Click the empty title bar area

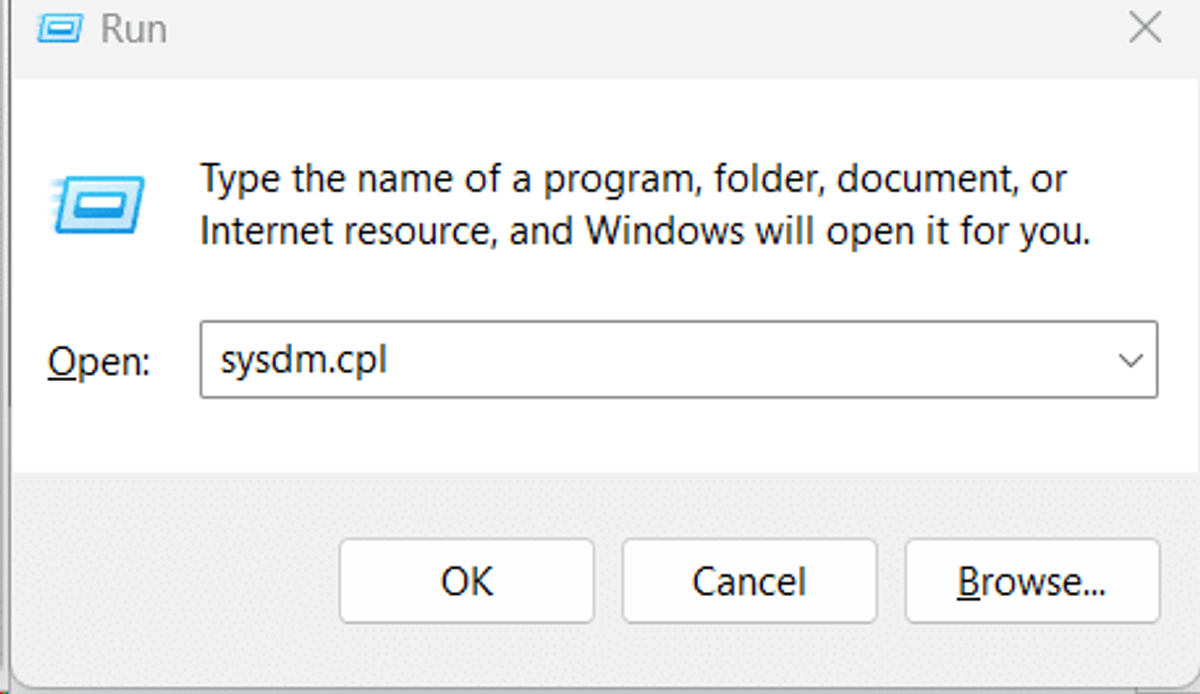pos(640,28)
